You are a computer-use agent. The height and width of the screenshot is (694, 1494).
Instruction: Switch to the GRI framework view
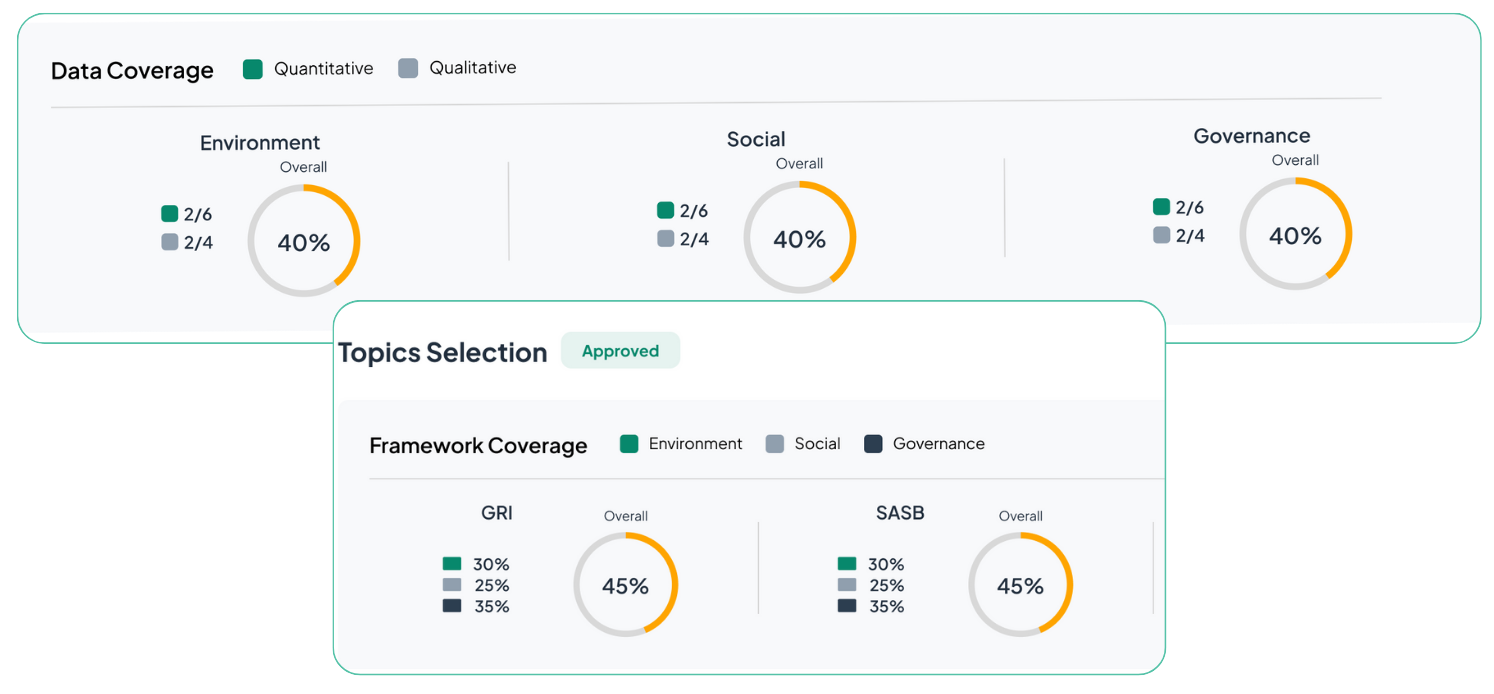tap(497, 513)
